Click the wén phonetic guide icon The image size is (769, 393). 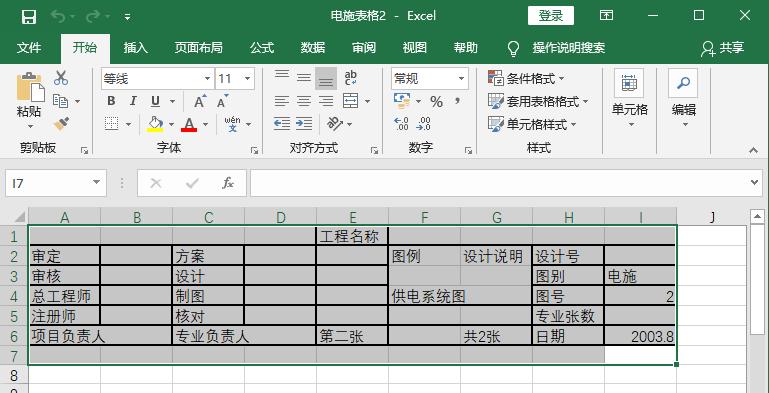pyautogui.click(x=232, y=124)
